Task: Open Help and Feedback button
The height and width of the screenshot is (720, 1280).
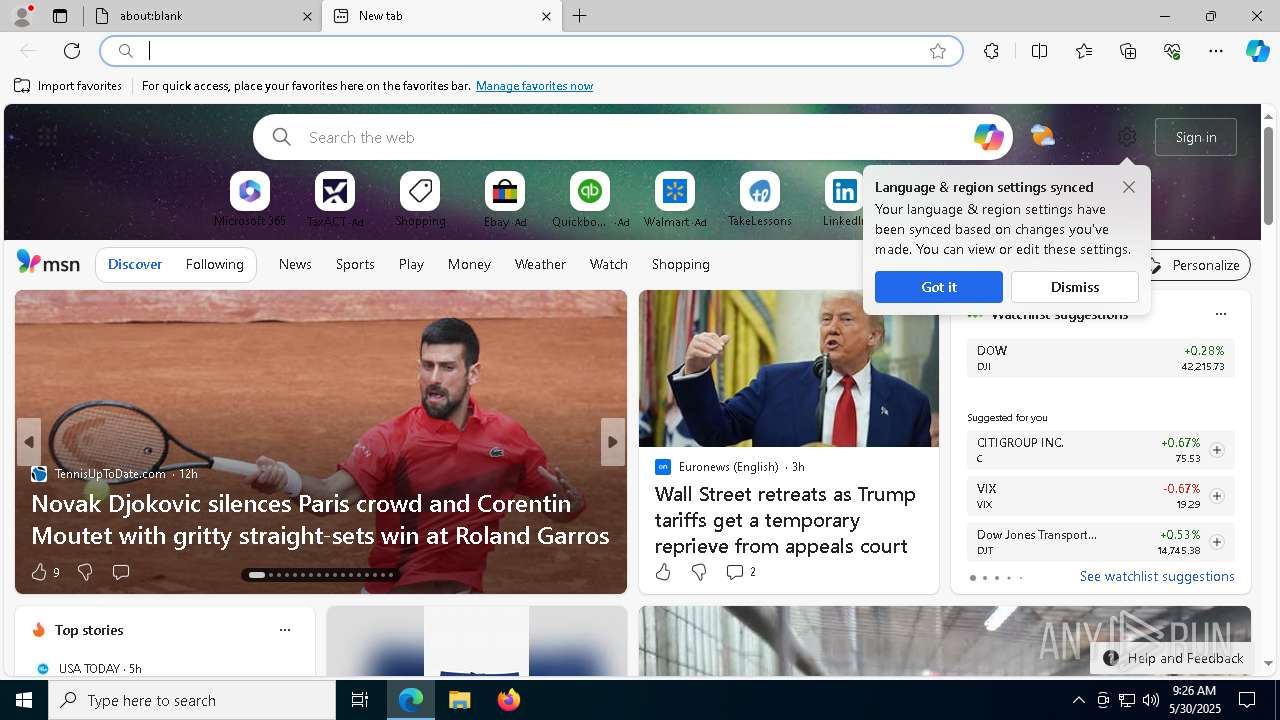Action: click(1173, 658)
